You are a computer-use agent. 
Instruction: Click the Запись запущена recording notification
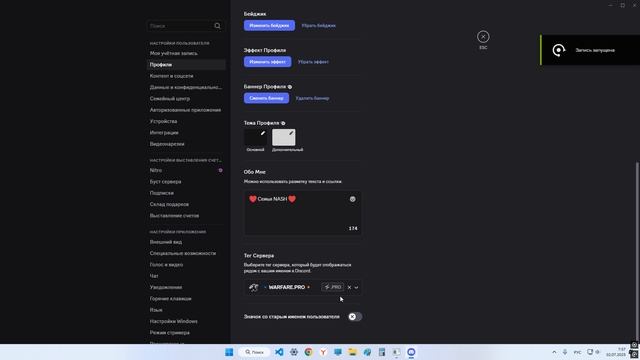click(x=590, y=50)
